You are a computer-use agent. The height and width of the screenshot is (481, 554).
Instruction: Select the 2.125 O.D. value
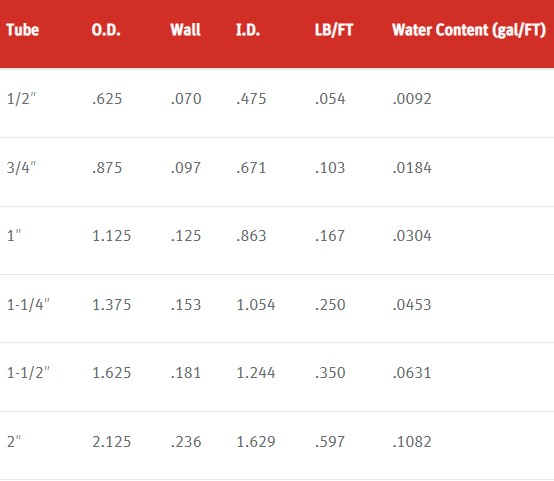click(x=112, y=442)
